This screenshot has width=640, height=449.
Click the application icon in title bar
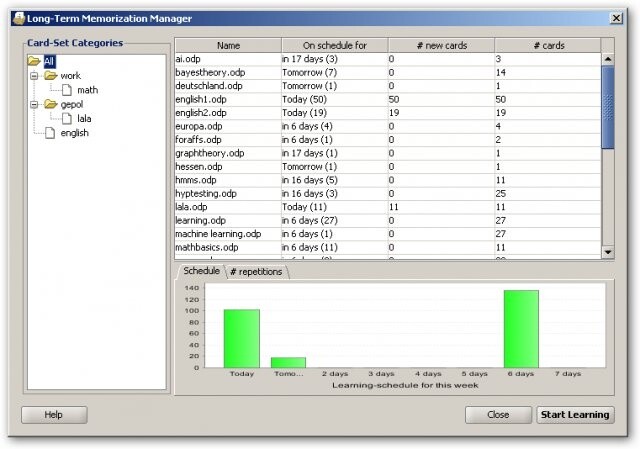(x=19, y=18)
